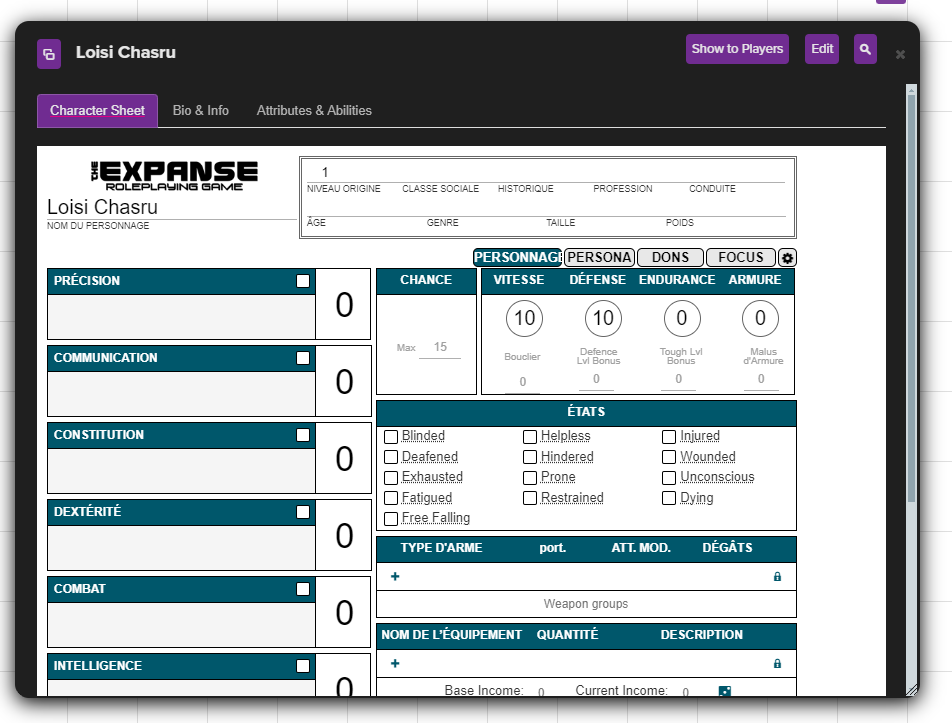This screenshot has height=723, width=952.
Task: Open the Attributes & Abilities tab
Action: (314, 111)
